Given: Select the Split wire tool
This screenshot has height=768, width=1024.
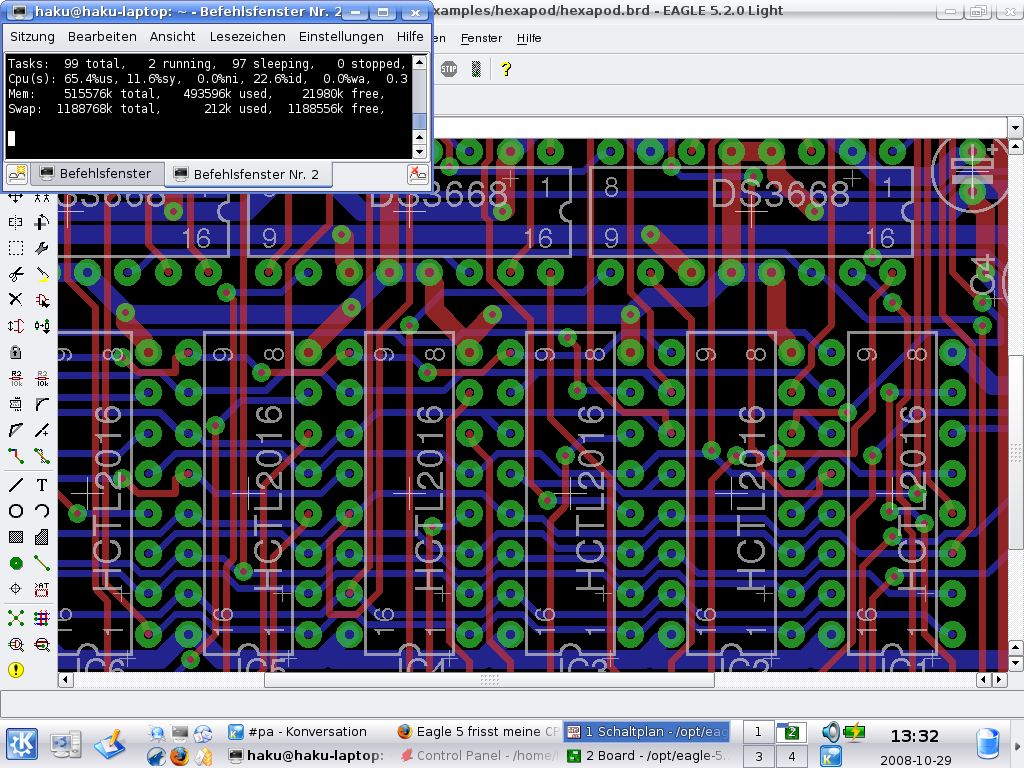Looking at the screenshot, I should coord(16,430).
